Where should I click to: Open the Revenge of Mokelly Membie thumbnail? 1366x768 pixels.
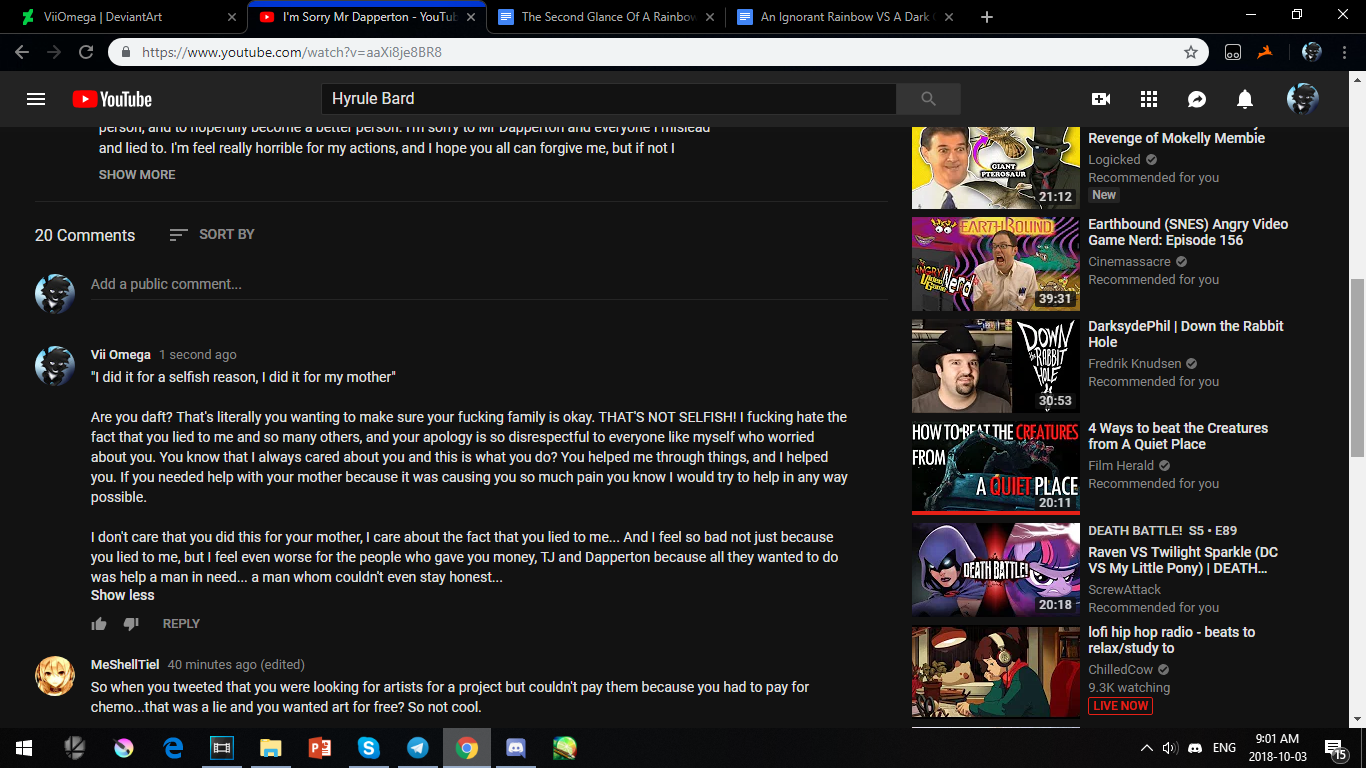click(x=996, y=168)
